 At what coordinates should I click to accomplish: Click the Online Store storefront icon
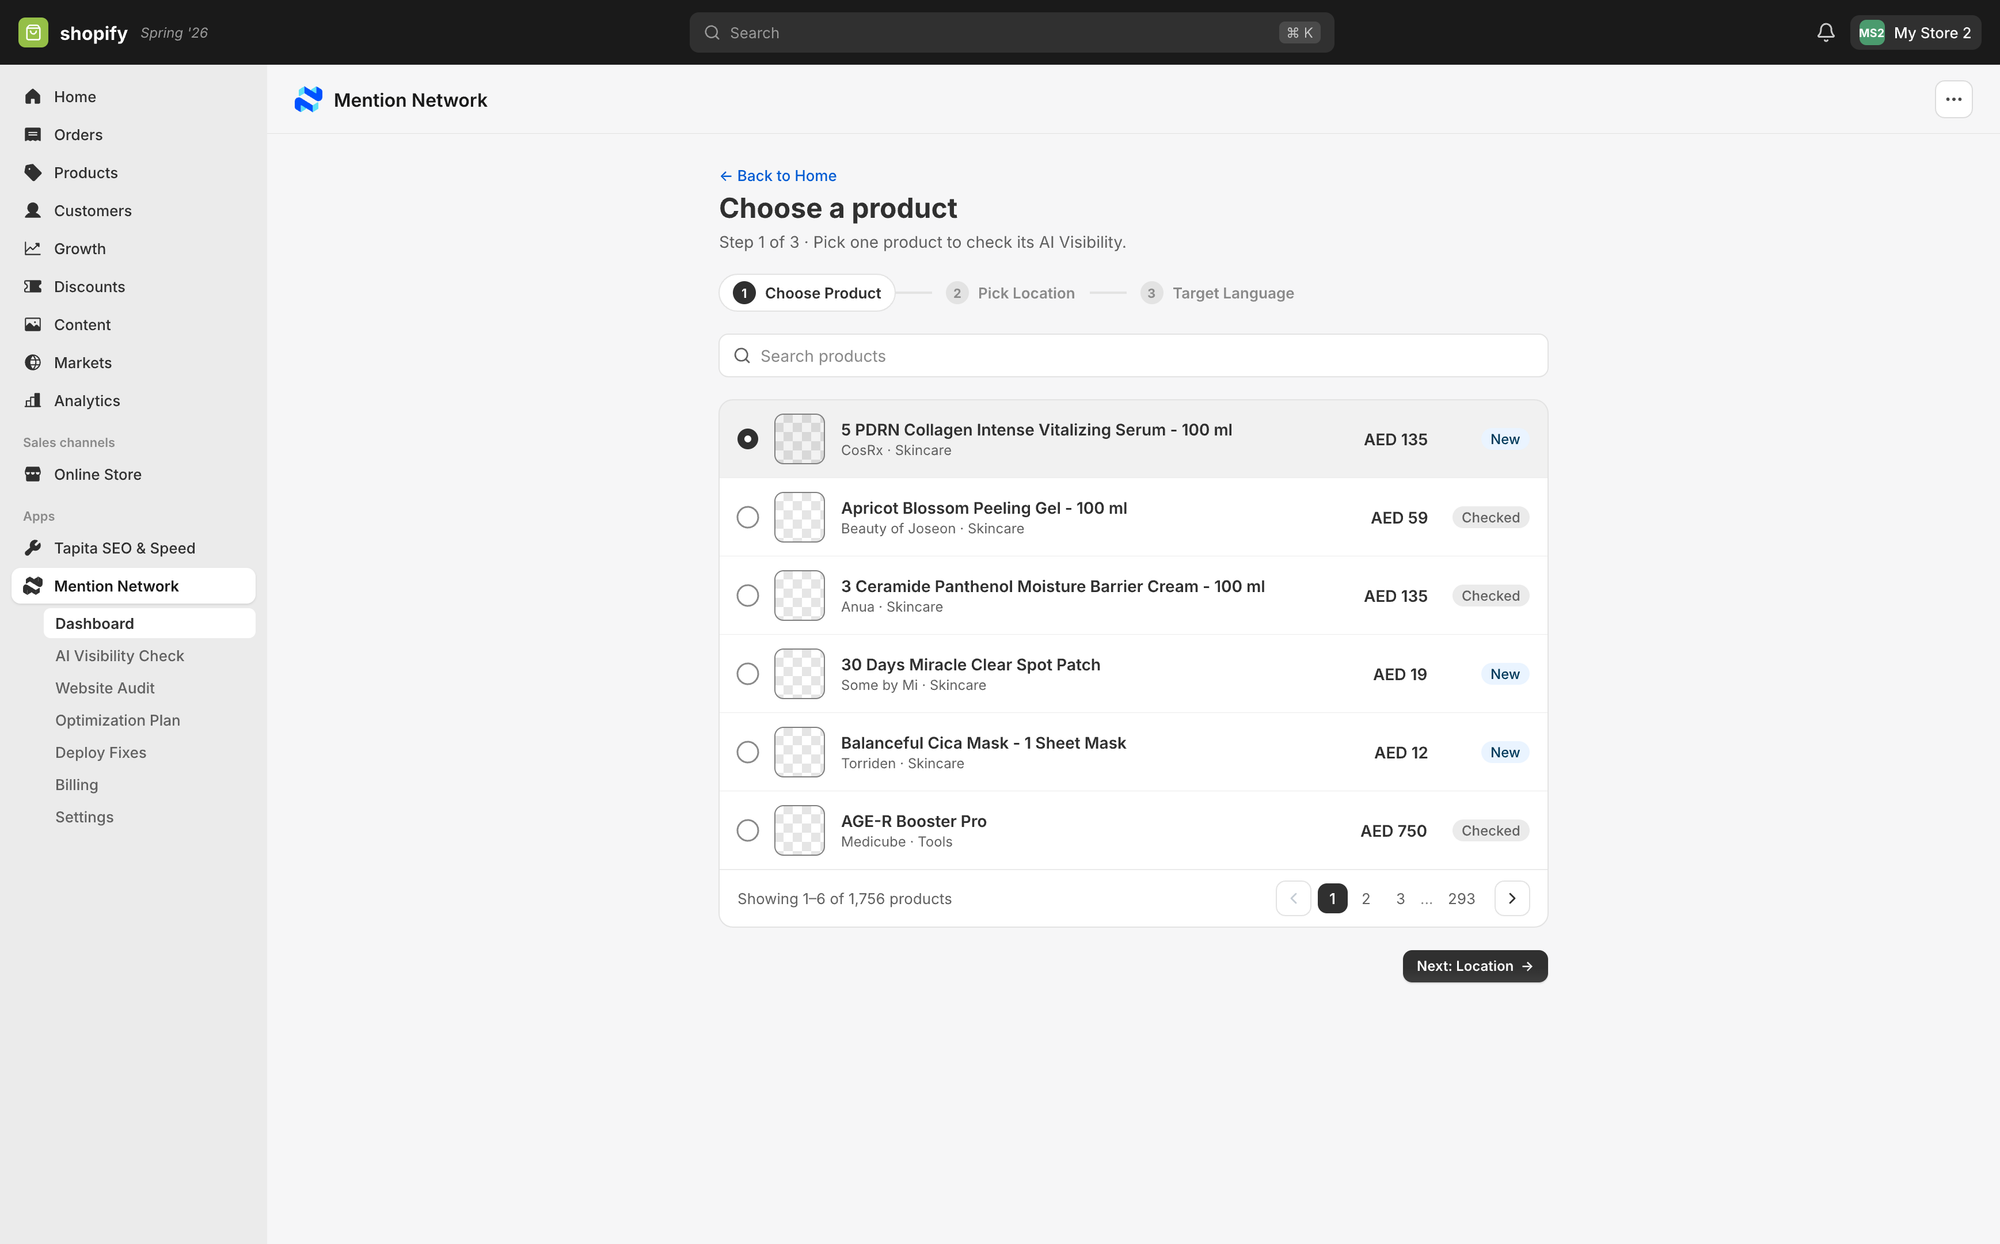click(x=33, y=475)
